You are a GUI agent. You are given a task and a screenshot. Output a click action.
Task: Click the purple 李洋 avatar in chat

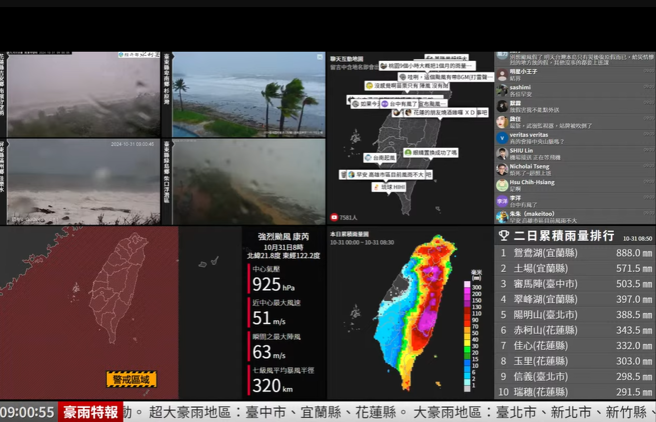point(502,201)
